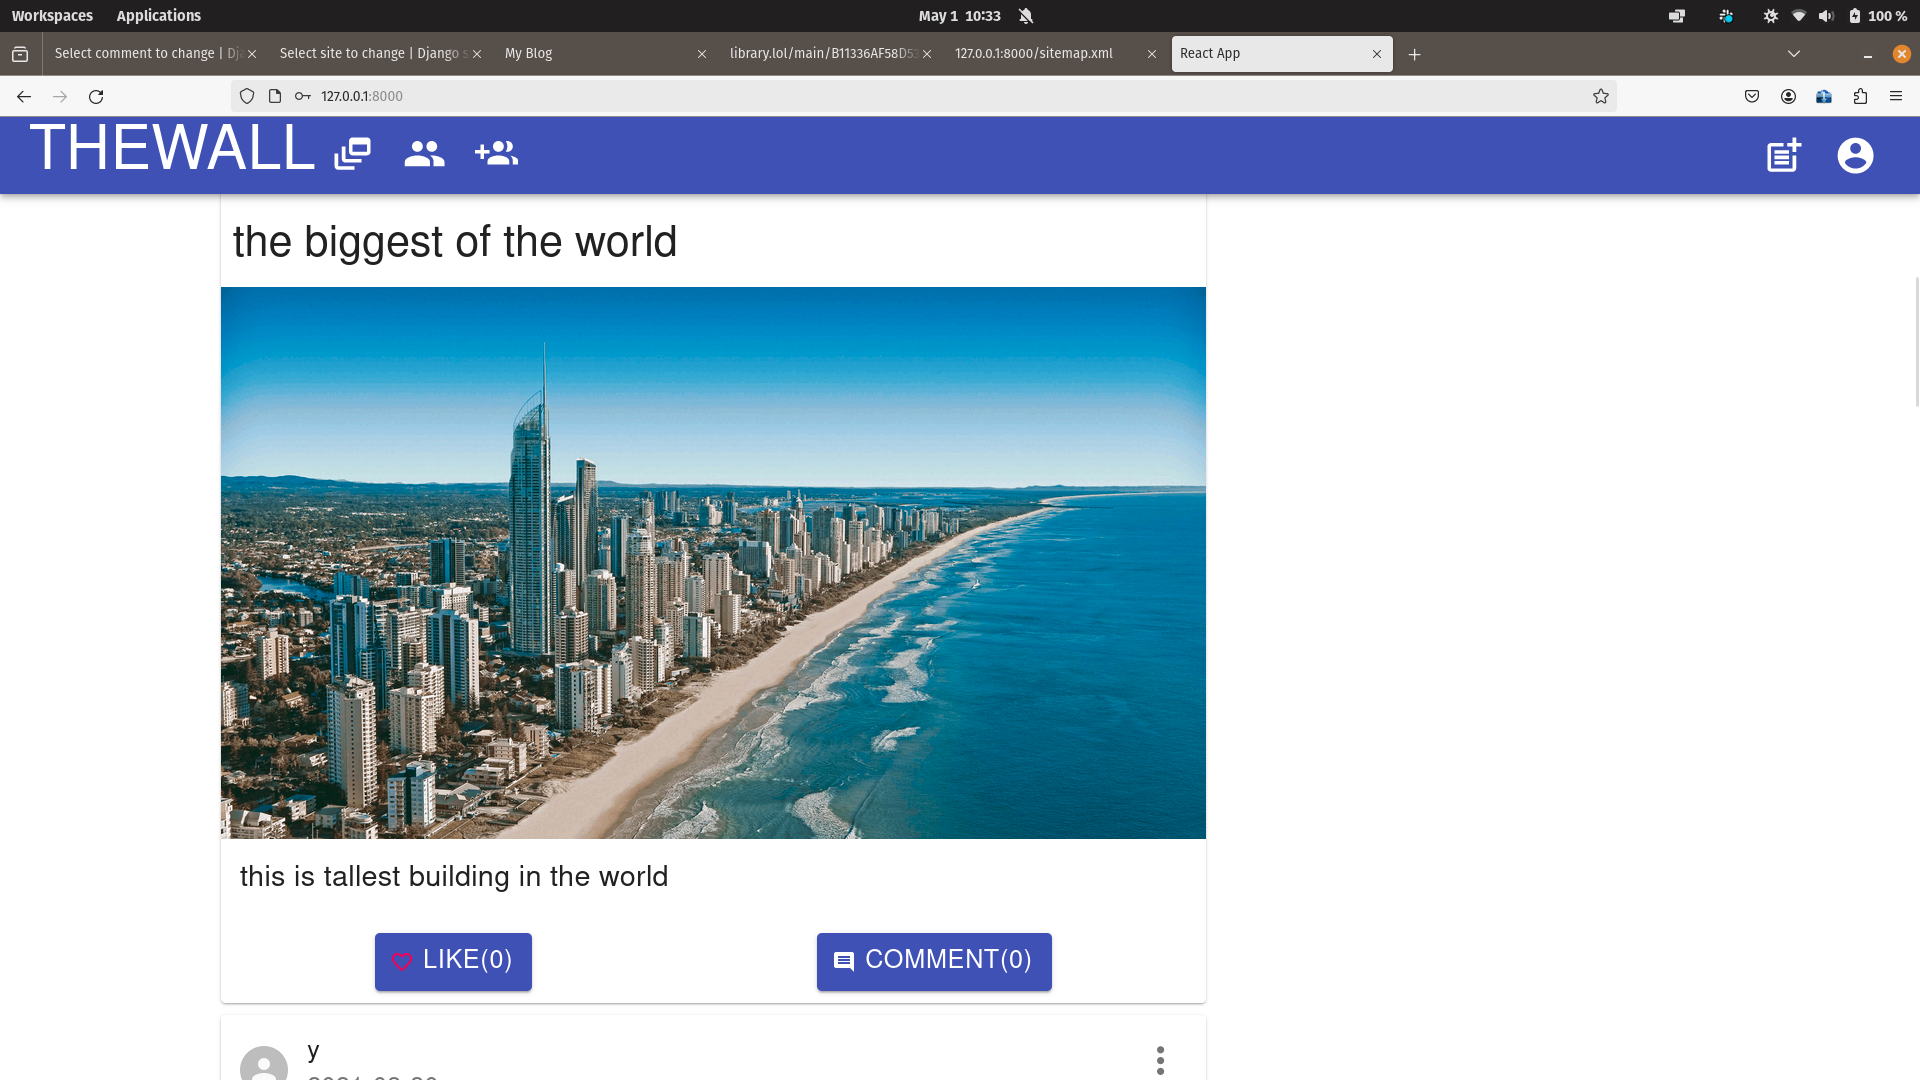Screen dimensions: 1920x1080
Task: Open the blue extension icon beside the account icon
Action: point(1824,96)
